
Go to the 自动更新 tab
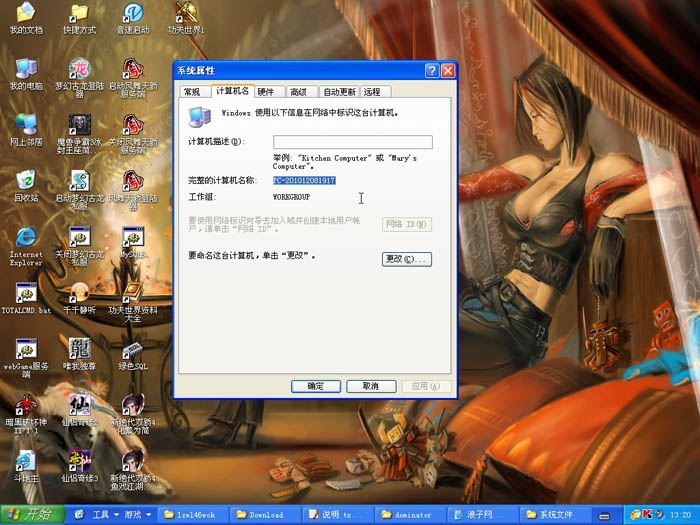339,92
